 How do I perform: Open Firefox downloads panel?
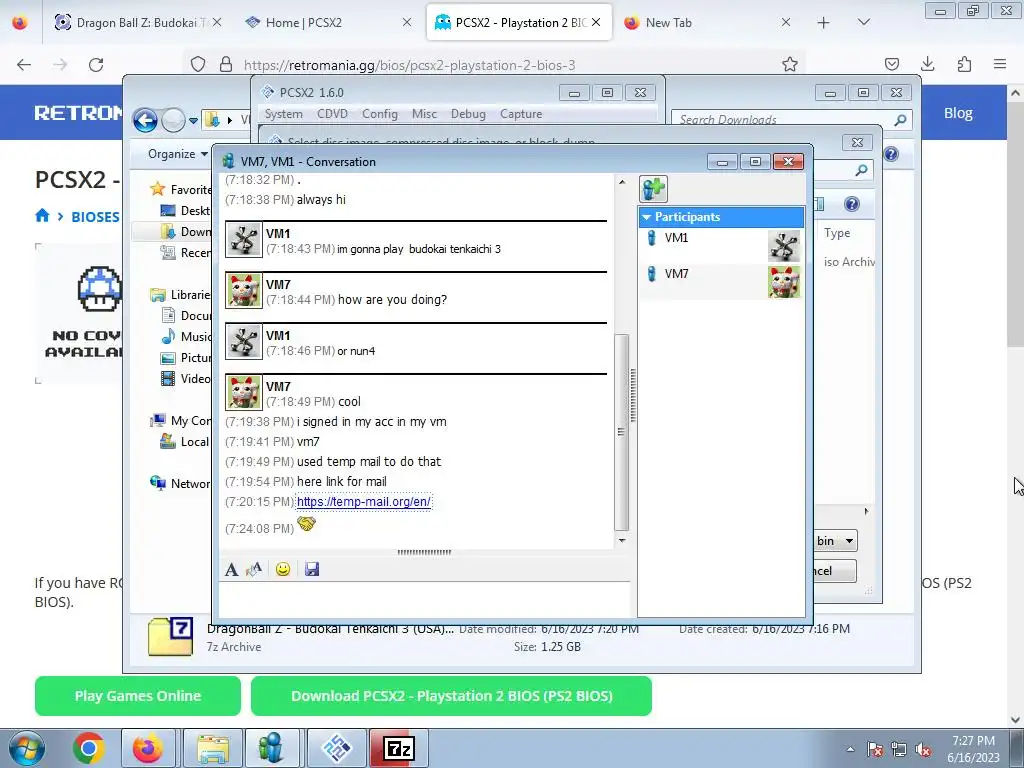(927, 64)
